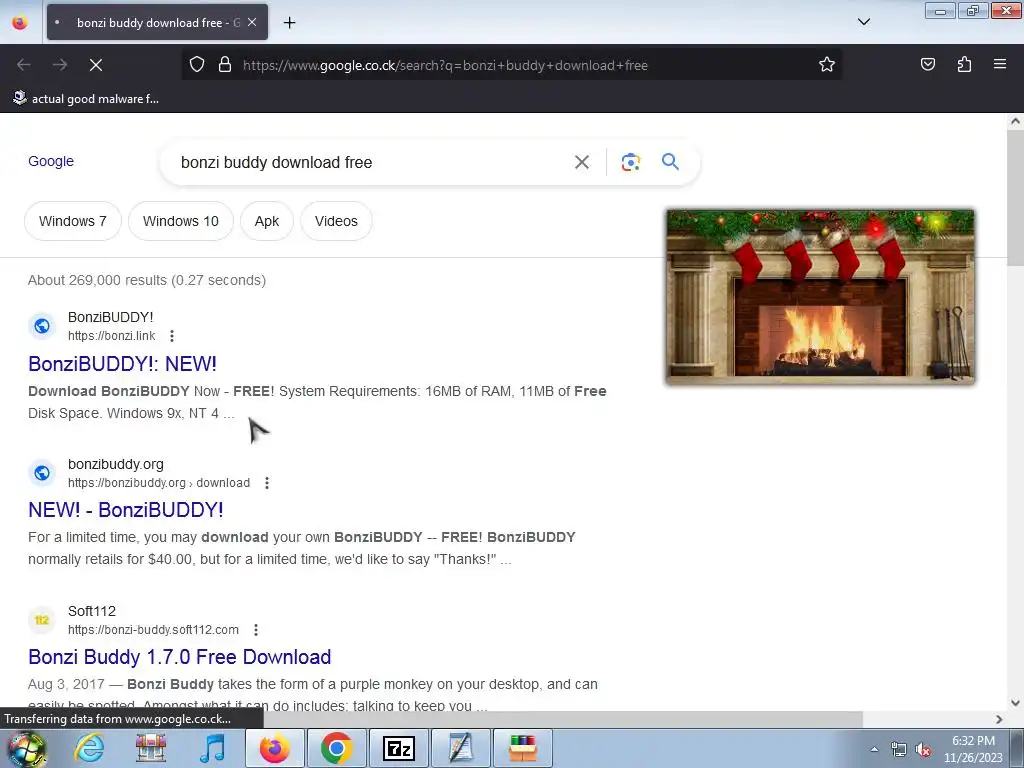The height and width of the screenshot is (768, 1024).
Task: Go forward to the next page
Action: (60, 65)
